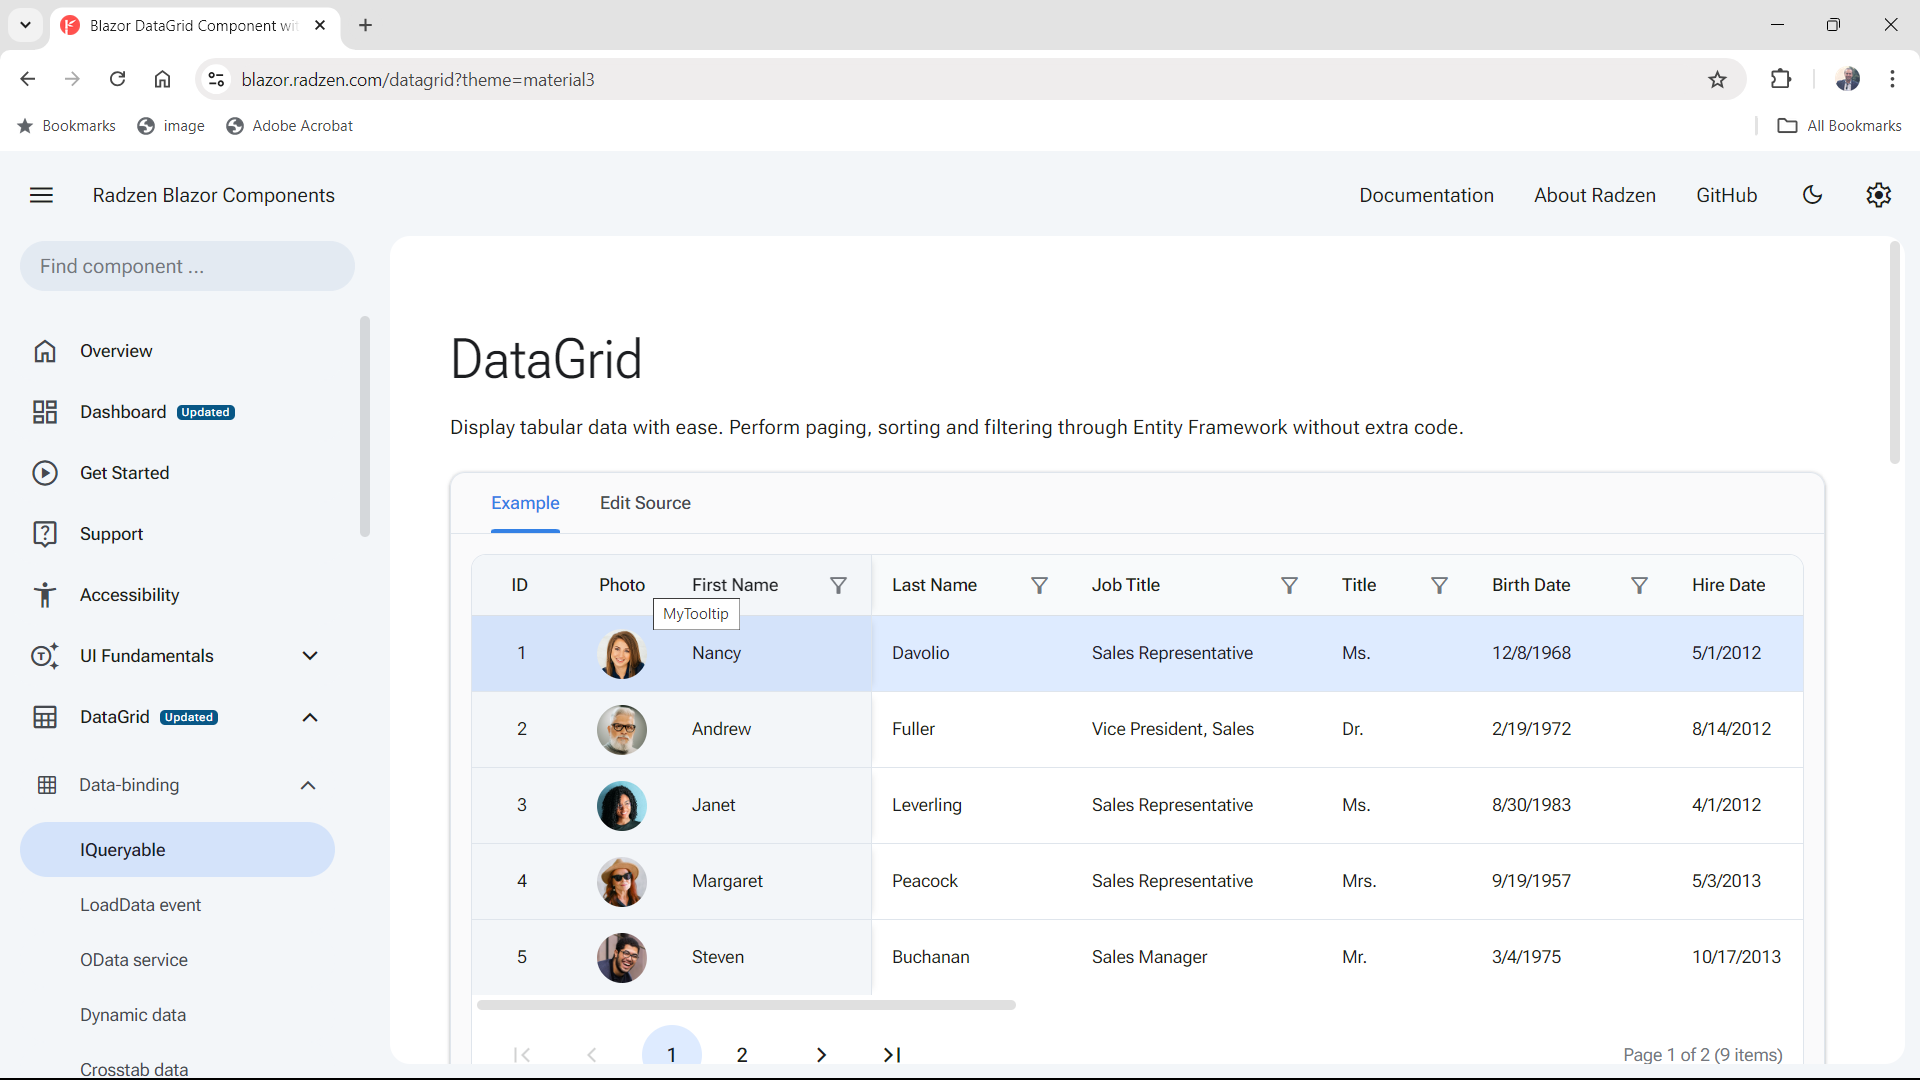Sort by the ID column header
This screenshot has width=1920, height=1080.
(520, 585)
